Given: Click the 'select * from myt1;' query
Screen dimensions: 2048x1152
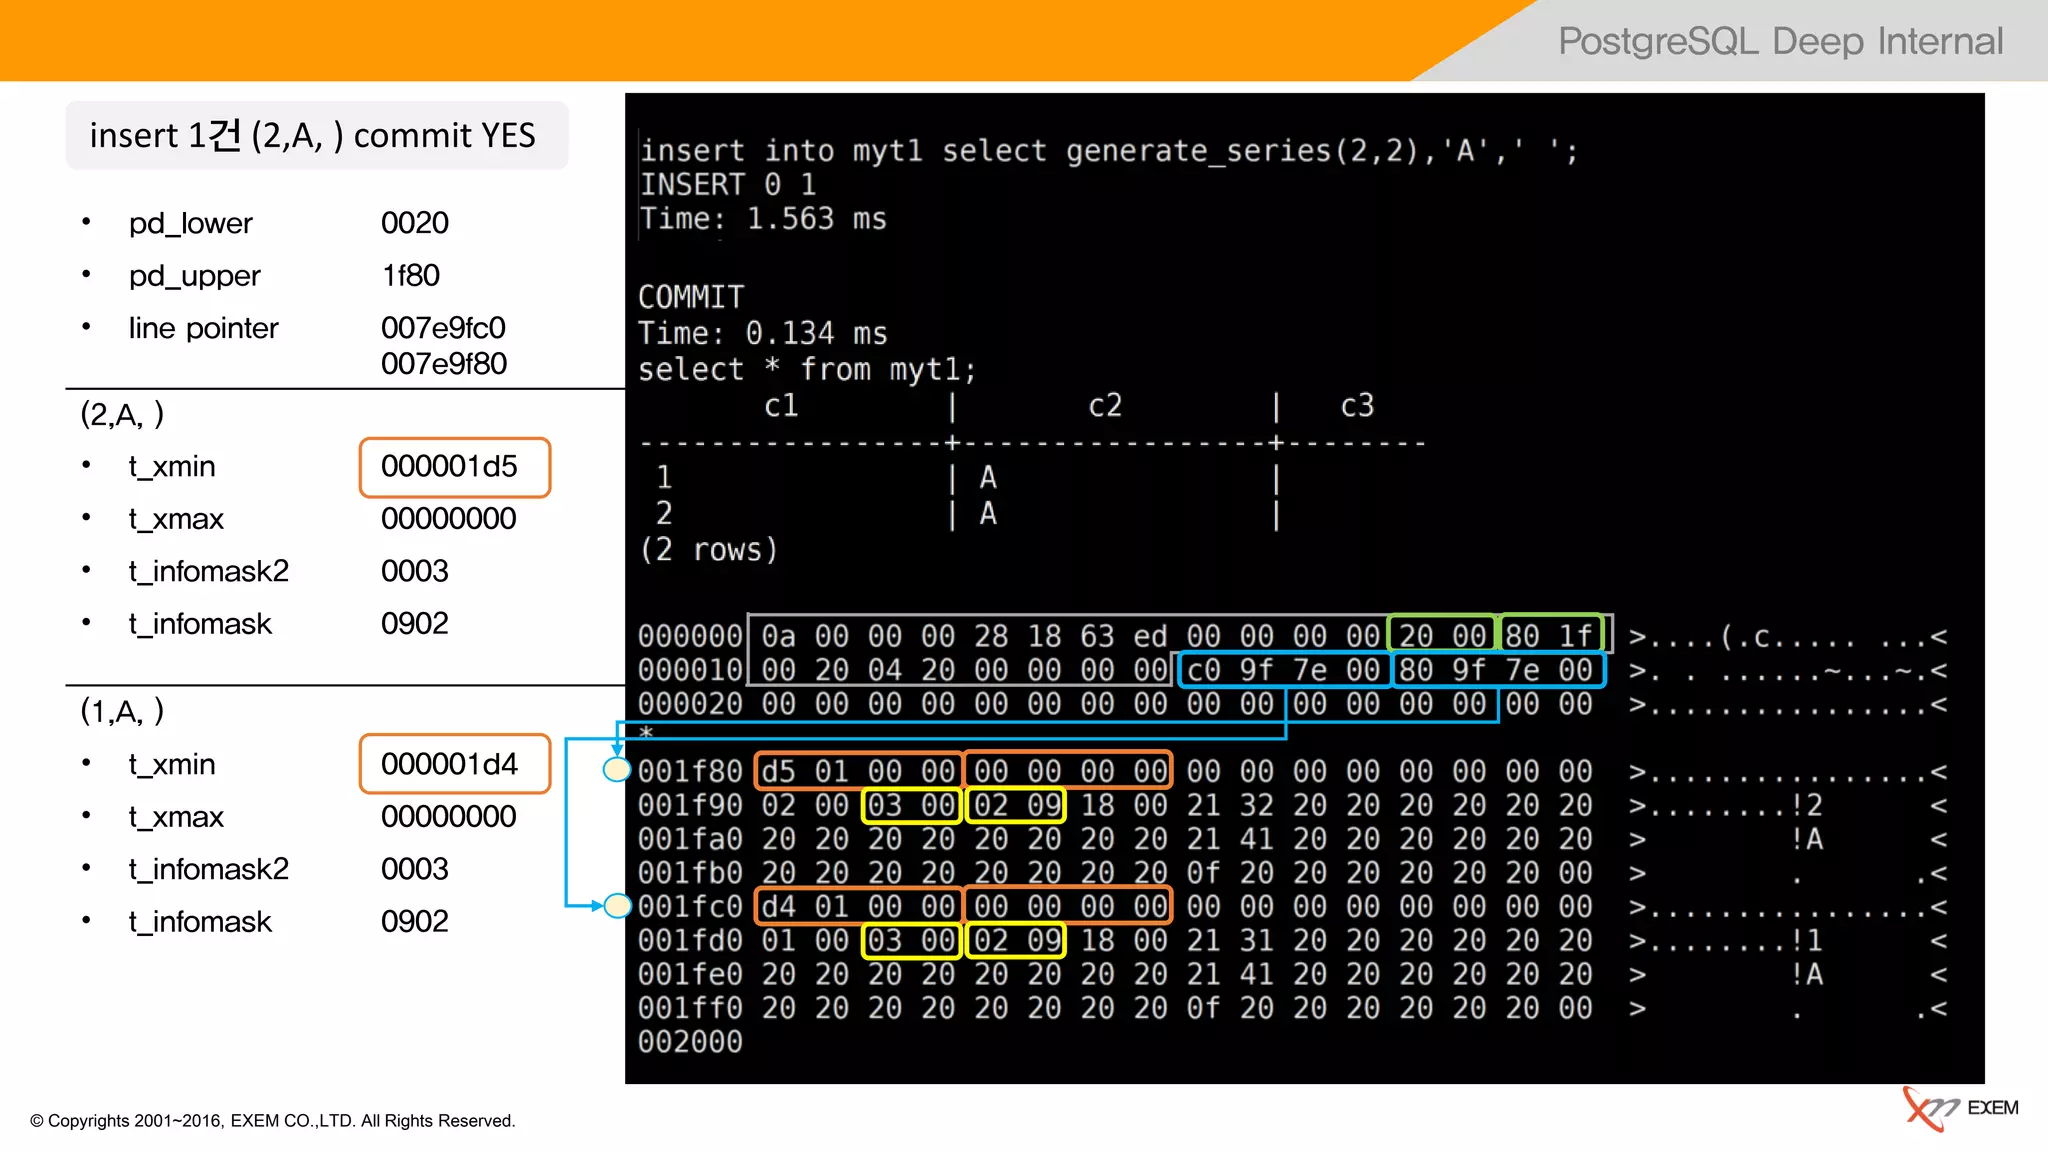Looking at the screenshot, I should point(807,370).
